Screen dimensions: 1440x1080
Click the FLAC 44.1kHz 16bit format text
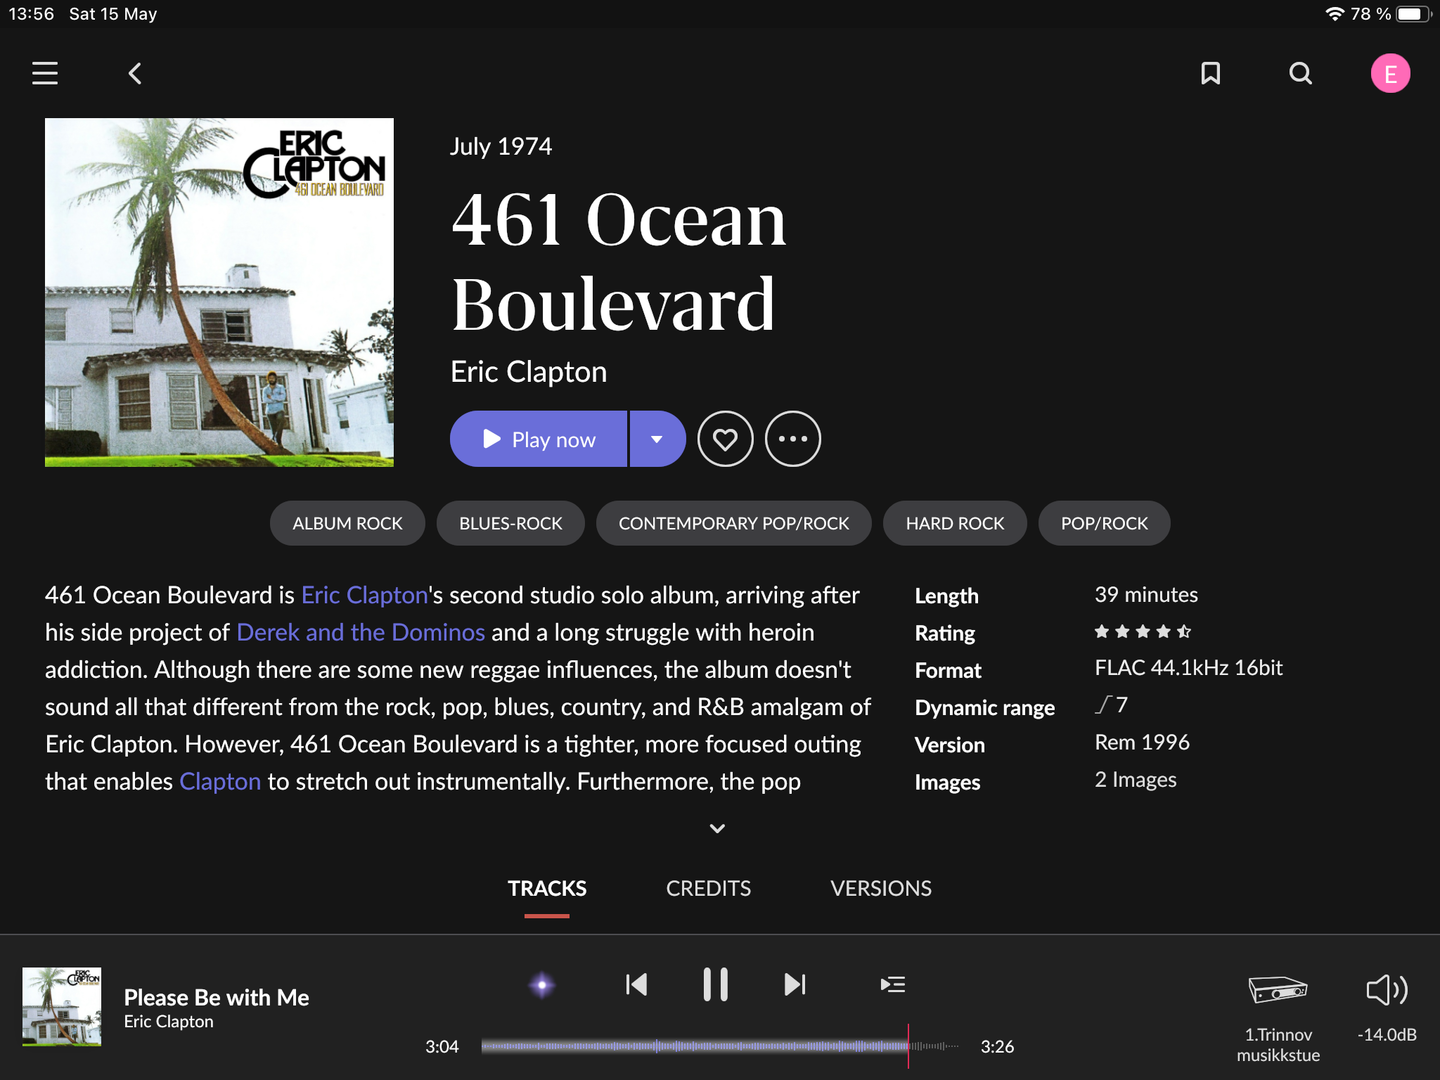tap(1189, 668)
